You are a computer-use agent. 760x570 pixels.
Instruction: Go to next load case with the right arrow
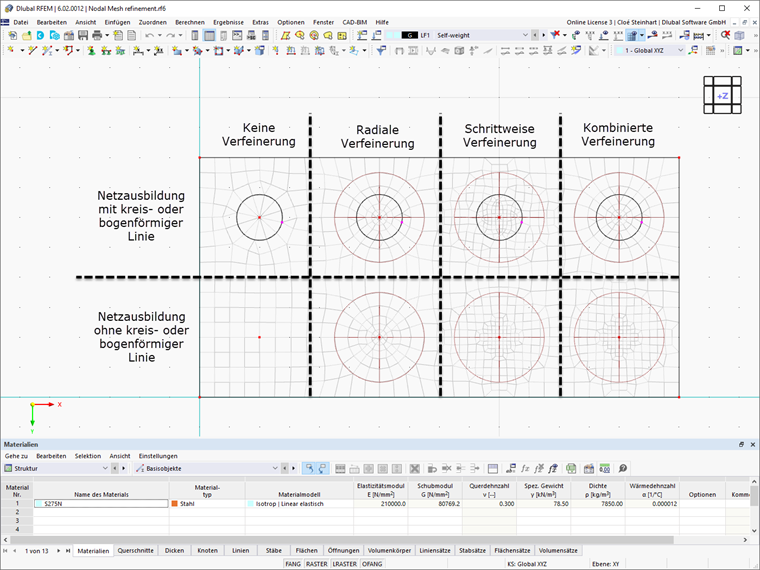pyautogui.click(x=543, y=35)
